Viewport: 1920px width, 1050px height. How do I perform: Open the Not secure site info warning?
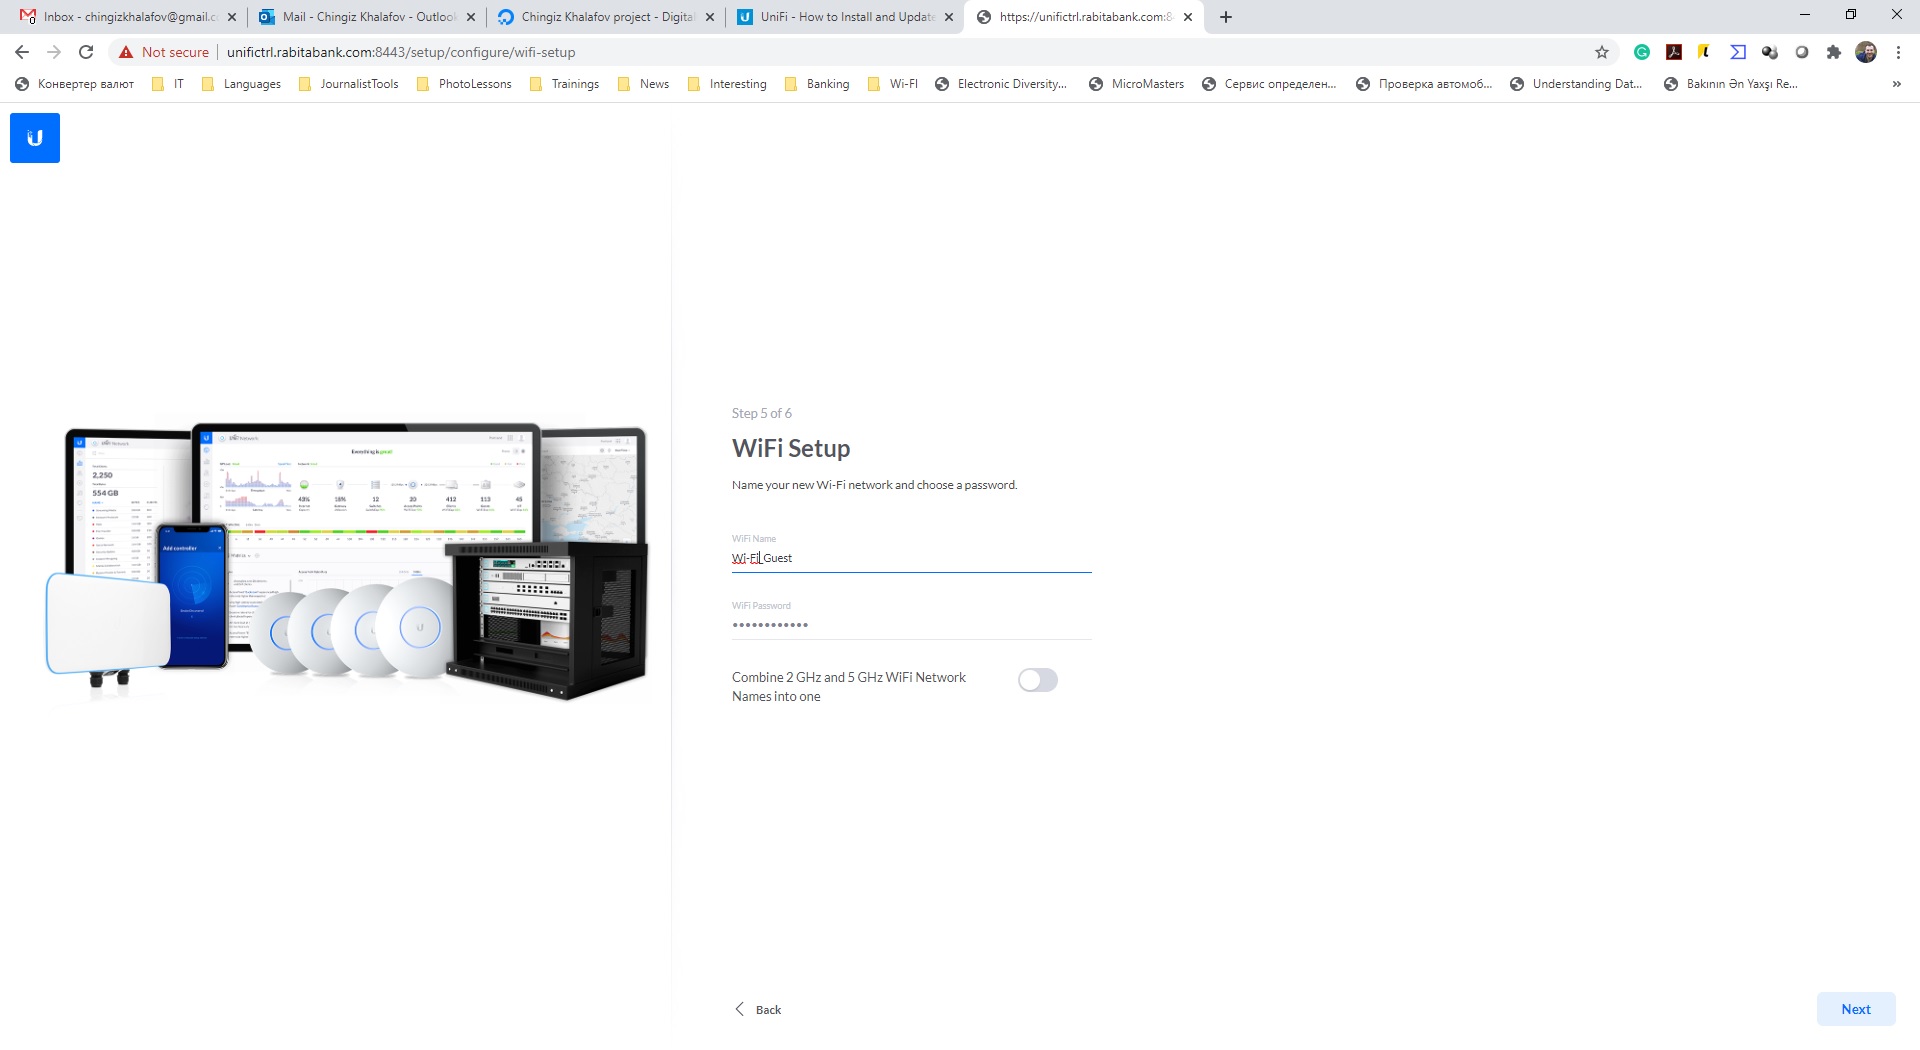(x=164, y=52)
